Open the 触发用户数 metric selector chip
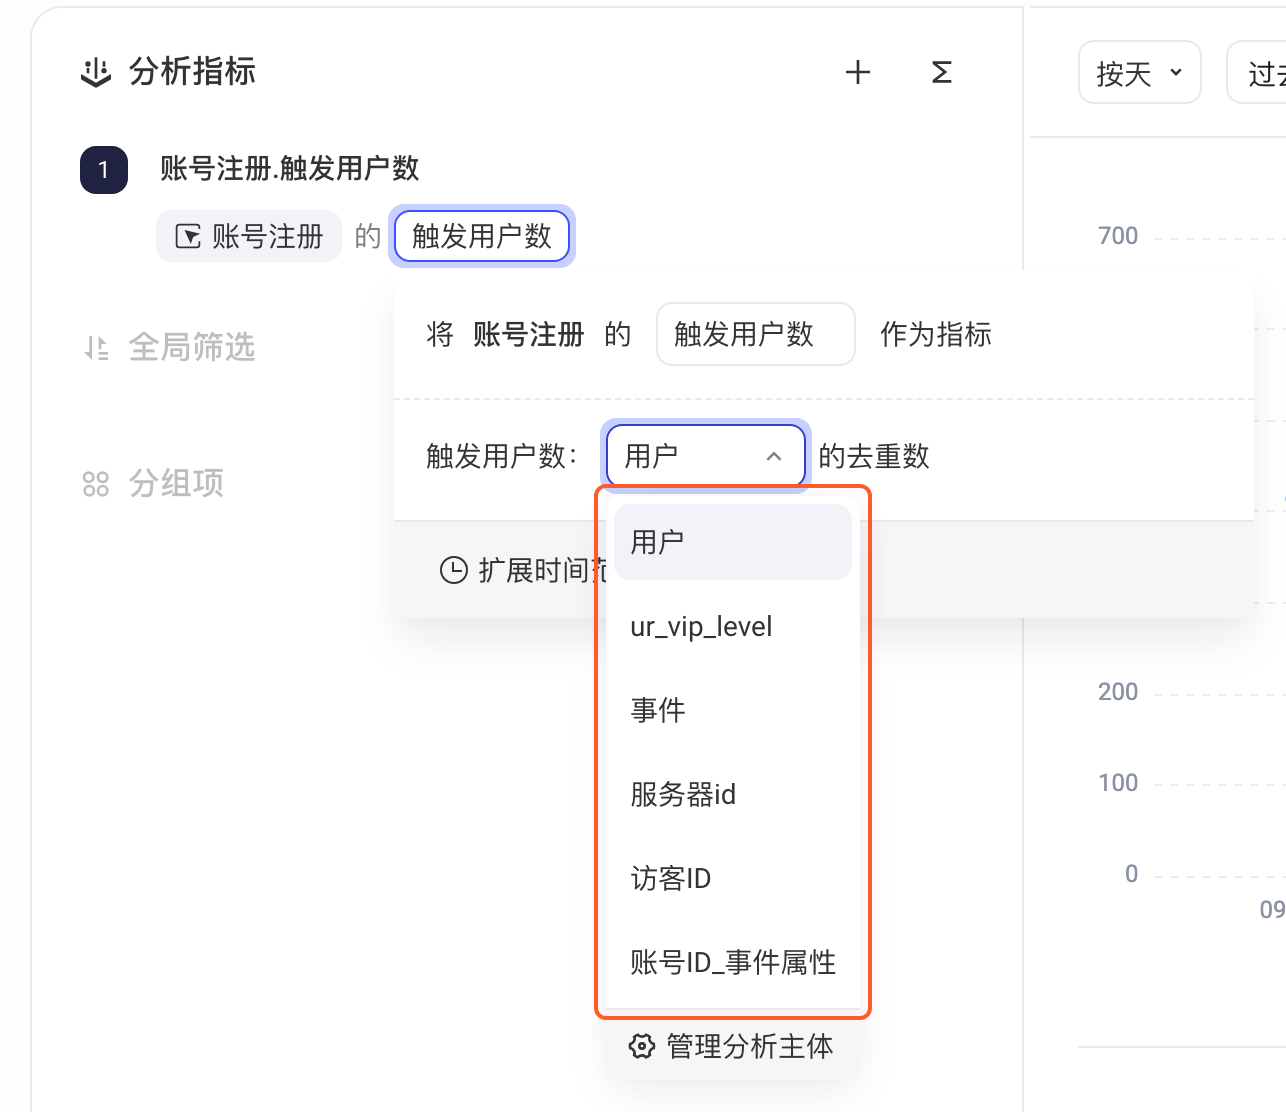This screenshot has width=1286, height=1112. (482, 237)
